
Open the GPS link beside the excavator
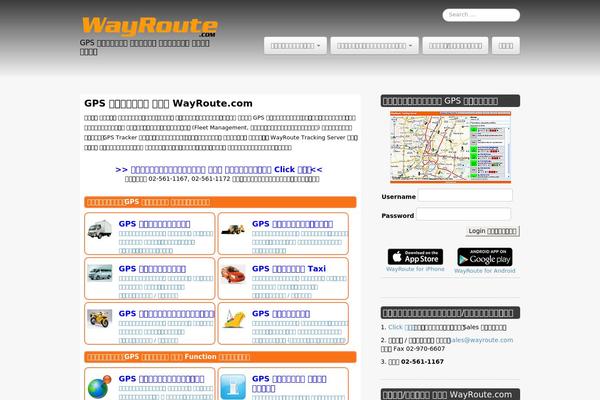coord(292,224)
